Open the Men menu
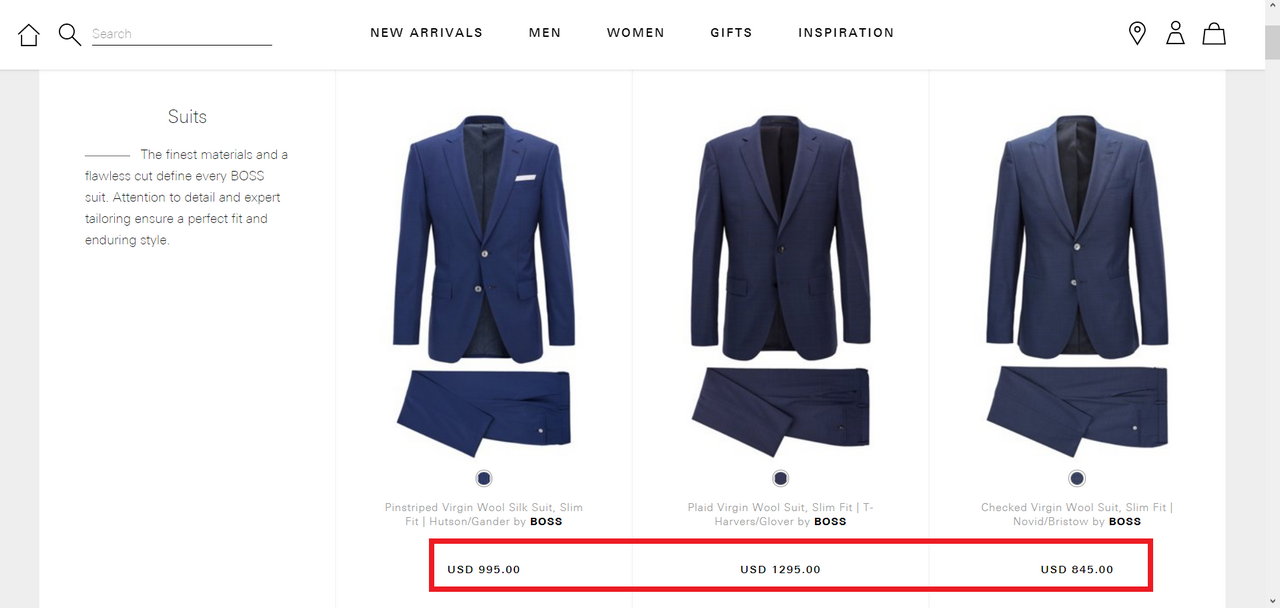This screenshot has width=1280, height=608. (x=545, y=33)
